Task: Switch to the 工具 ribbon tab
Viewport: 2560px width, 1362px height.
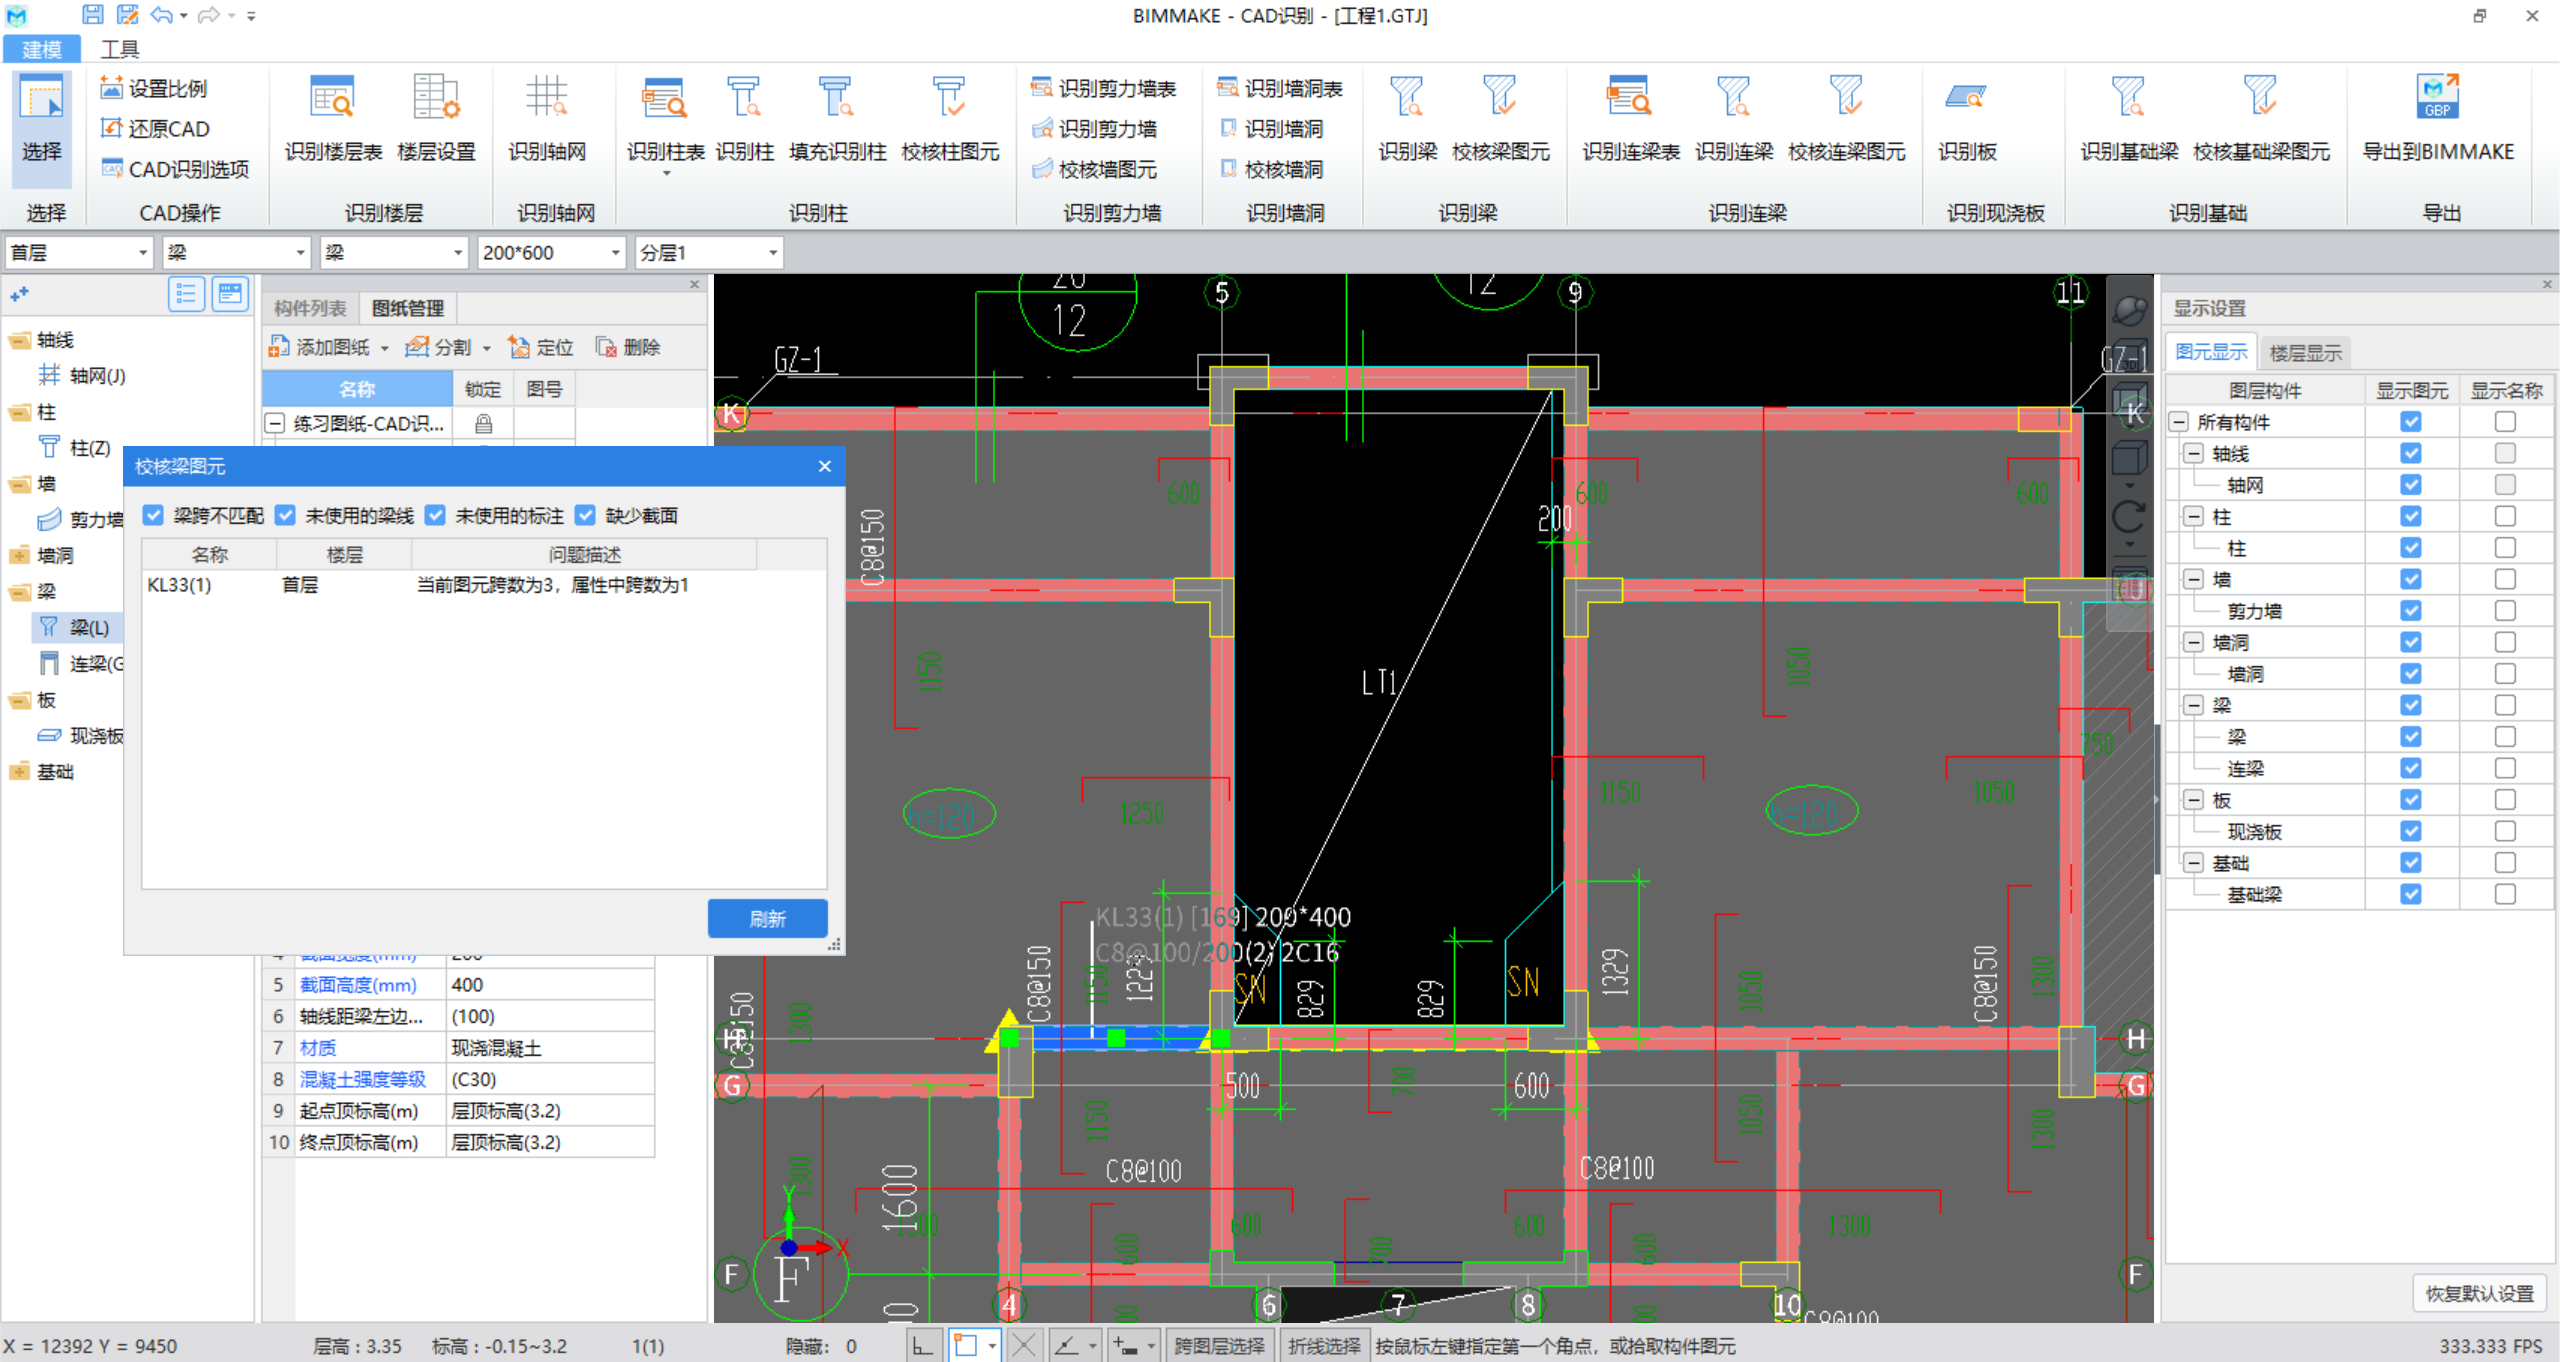Action: pyautogui.click(x=120, y=49)
